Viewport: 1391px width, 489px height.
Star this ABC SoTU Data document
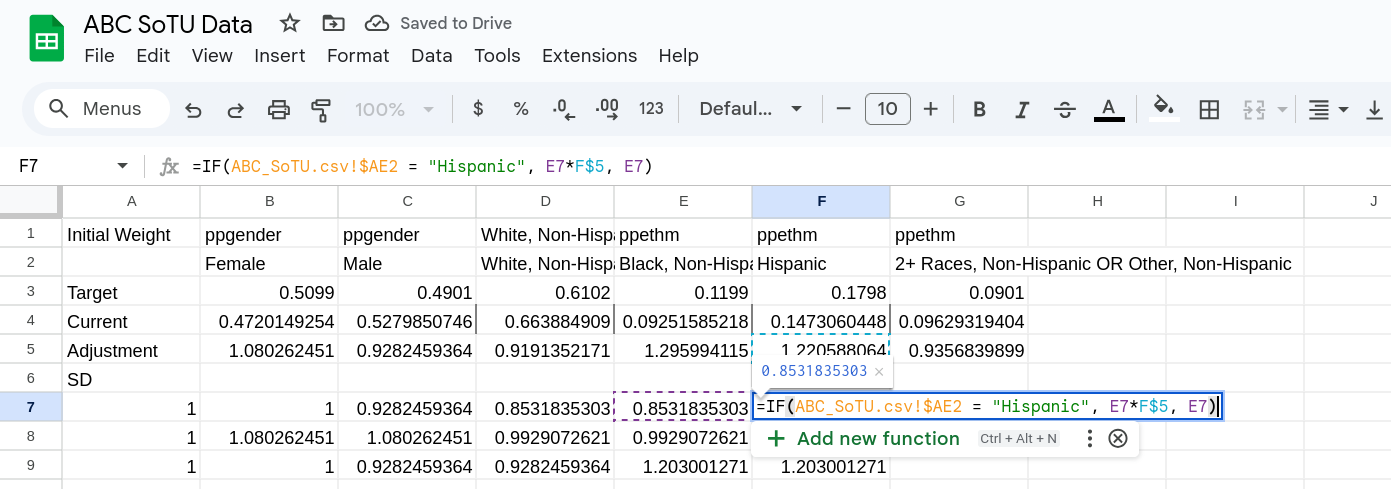(x=289, y=23)
